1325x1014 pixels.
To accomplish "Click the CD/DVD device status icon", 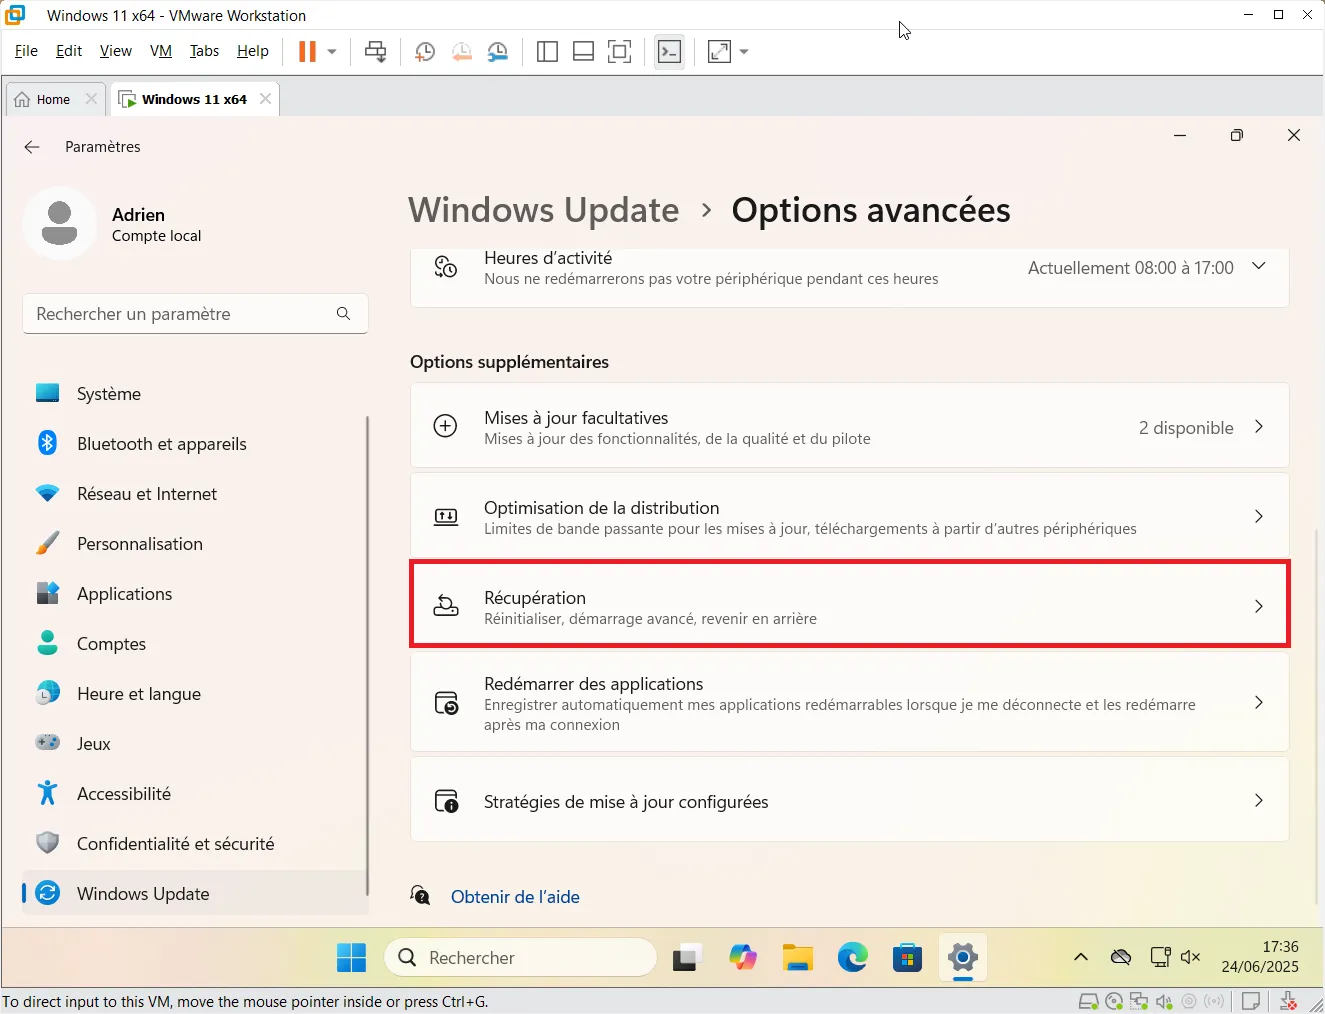I will [1114, 1001].
